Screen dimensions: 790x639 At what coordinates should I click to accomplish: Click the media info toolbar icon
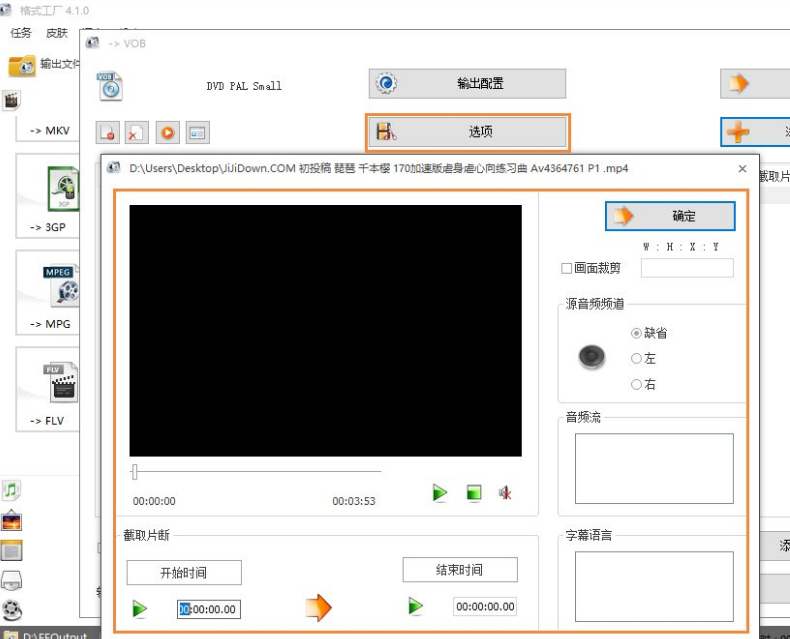click(198, 133)
